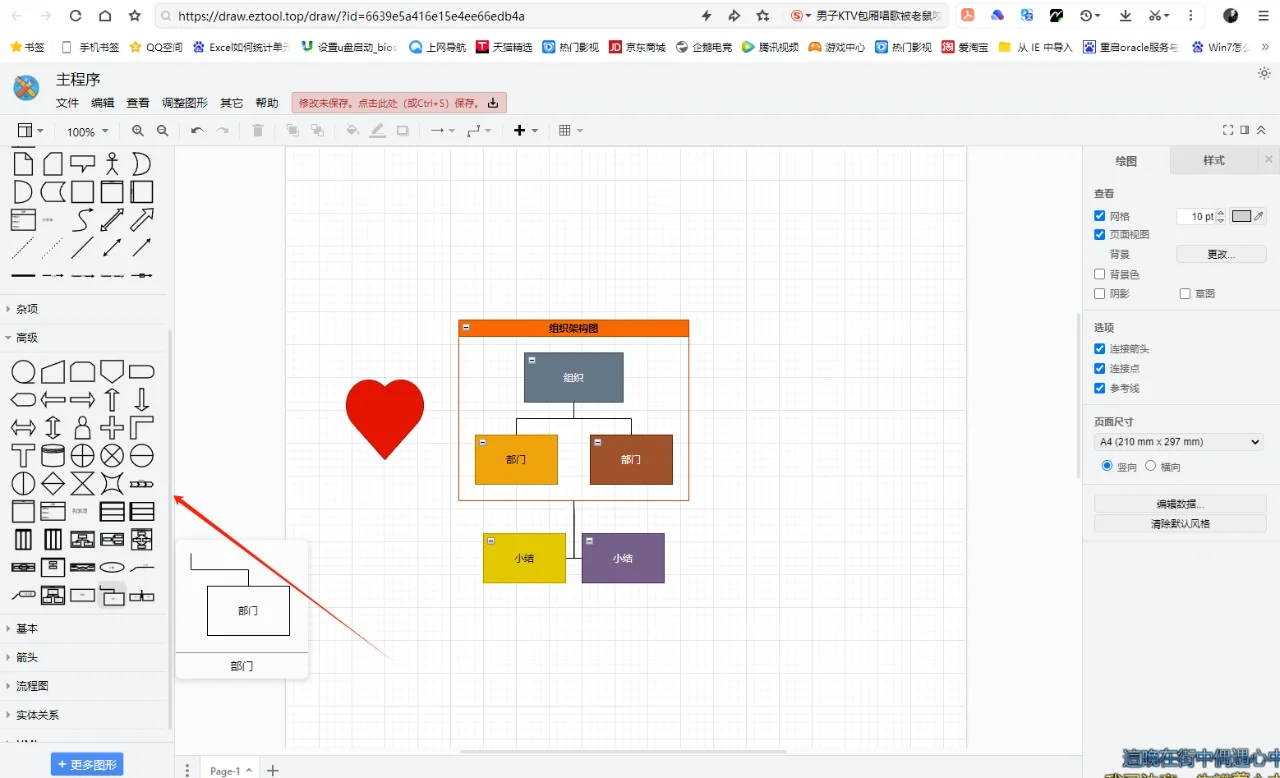Open the 调整图形 menu
Screen dimensions: 1280x778
coord(185,103)
